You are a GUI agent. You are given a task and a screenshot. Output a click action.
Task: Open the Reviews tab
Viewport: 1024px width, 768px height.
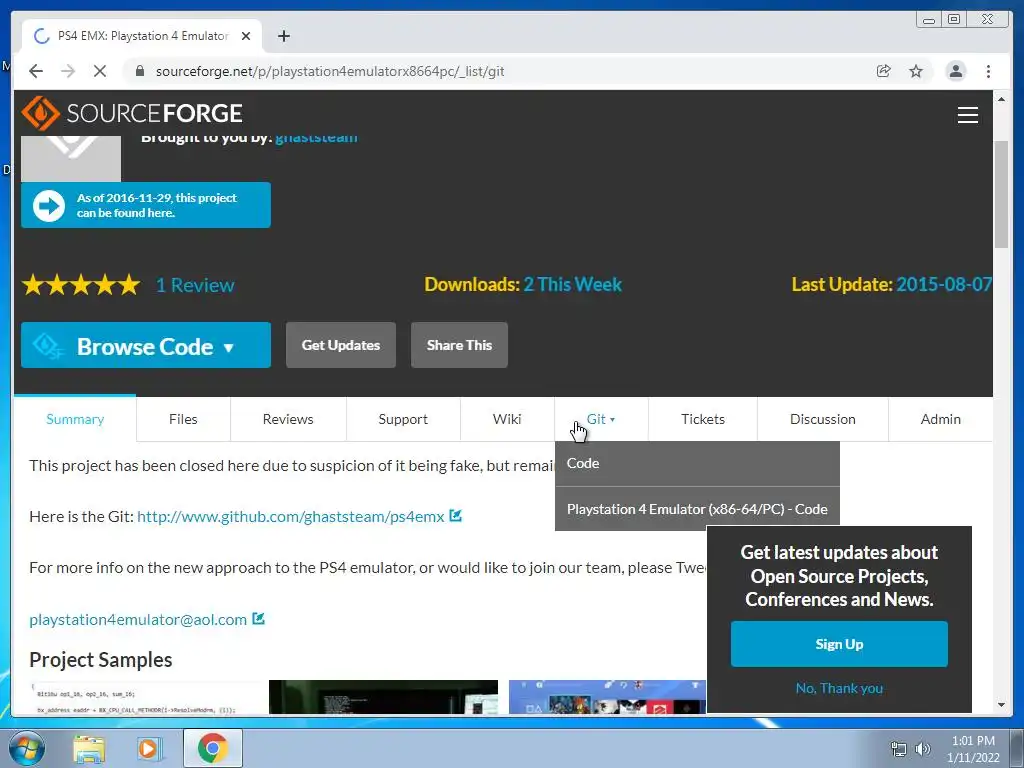click(288, 419)
